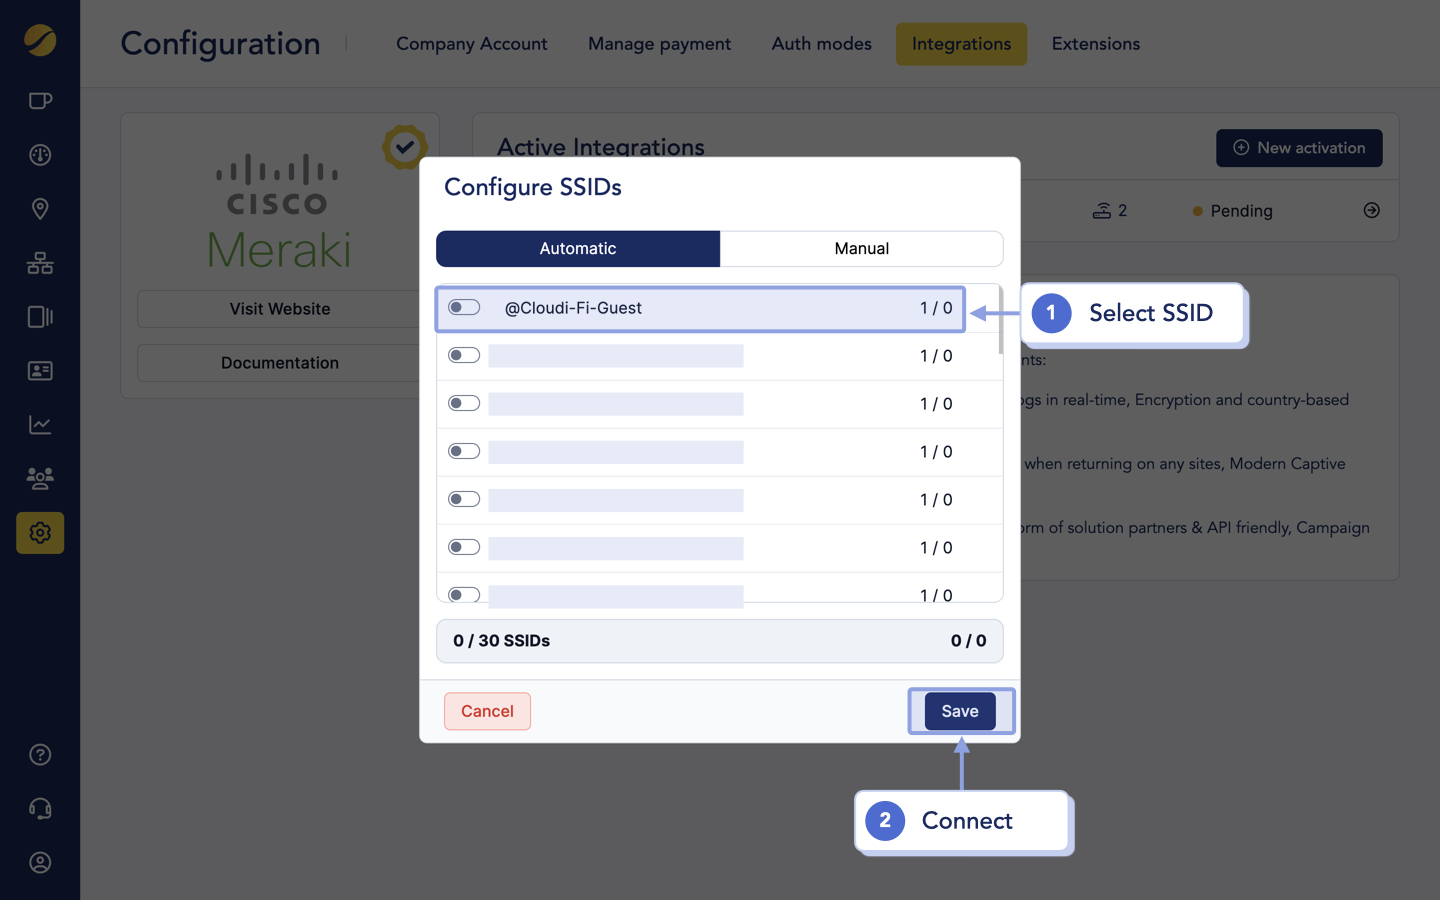Click the arrow icon next to Pending status
The image size is (1440, 900).
coord(1371,211)
